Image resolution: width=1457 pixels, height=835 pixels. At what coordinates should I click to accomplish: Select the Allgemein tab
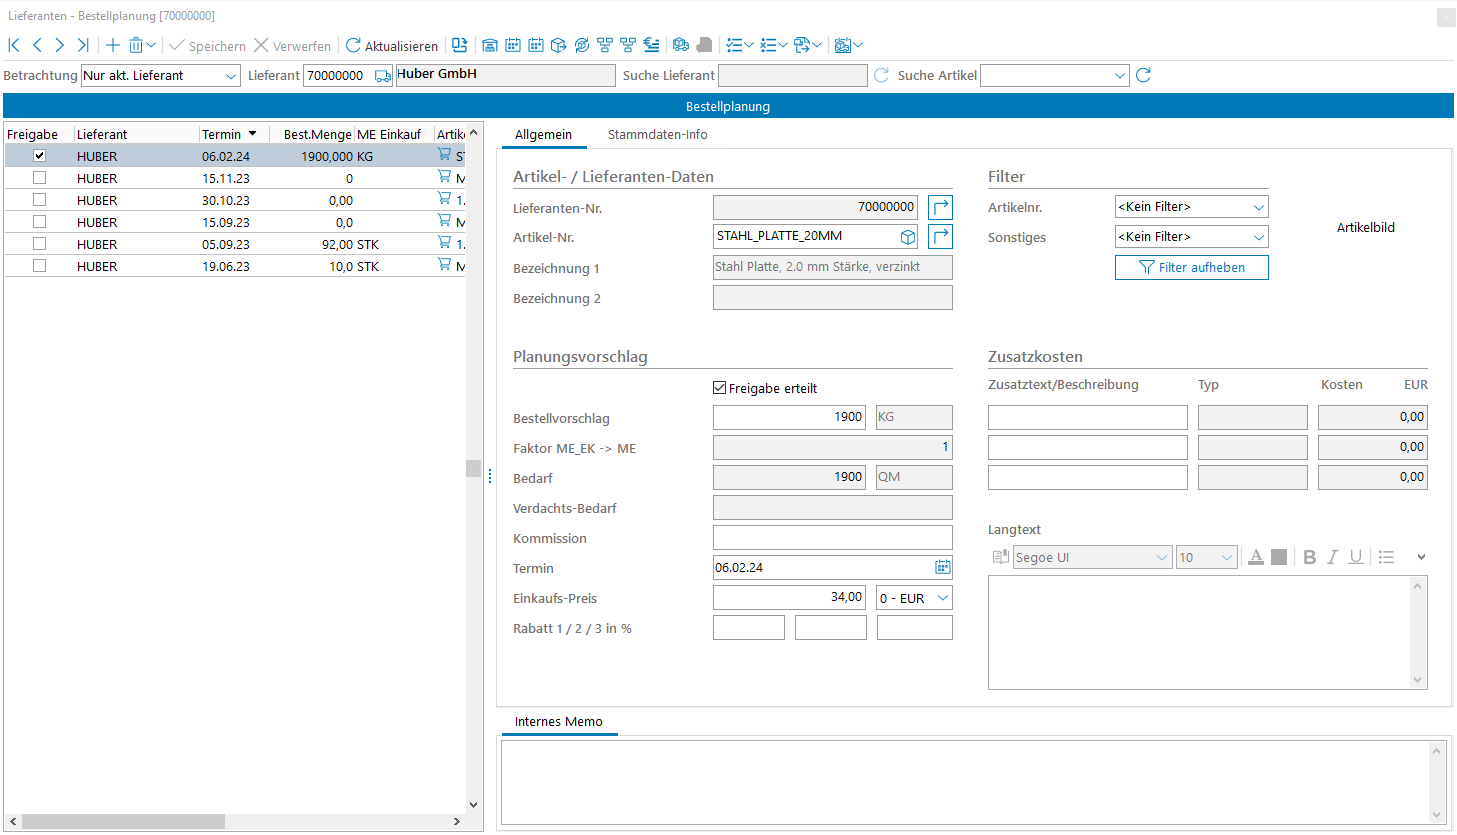[543, 134]
